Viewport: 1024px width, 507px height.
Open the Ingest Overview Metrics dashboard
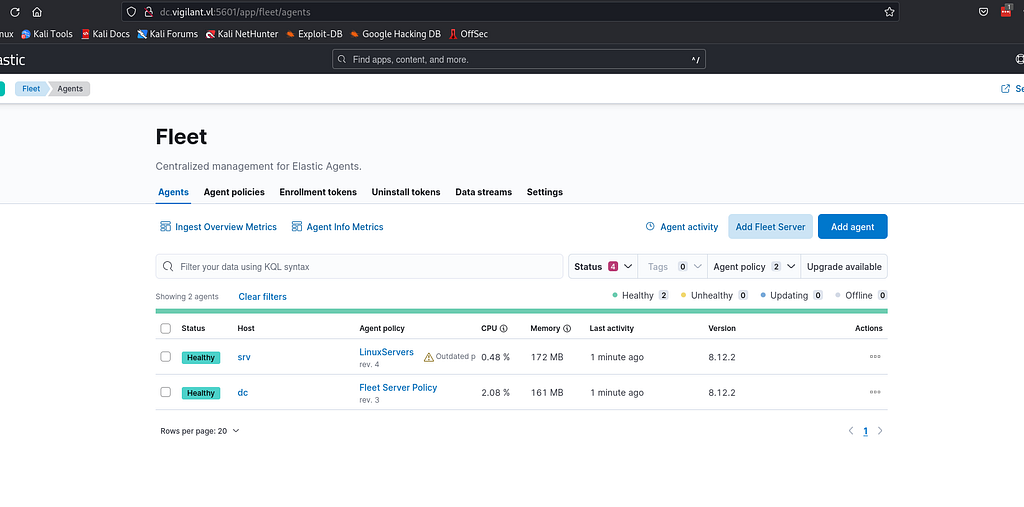(218, 227)
